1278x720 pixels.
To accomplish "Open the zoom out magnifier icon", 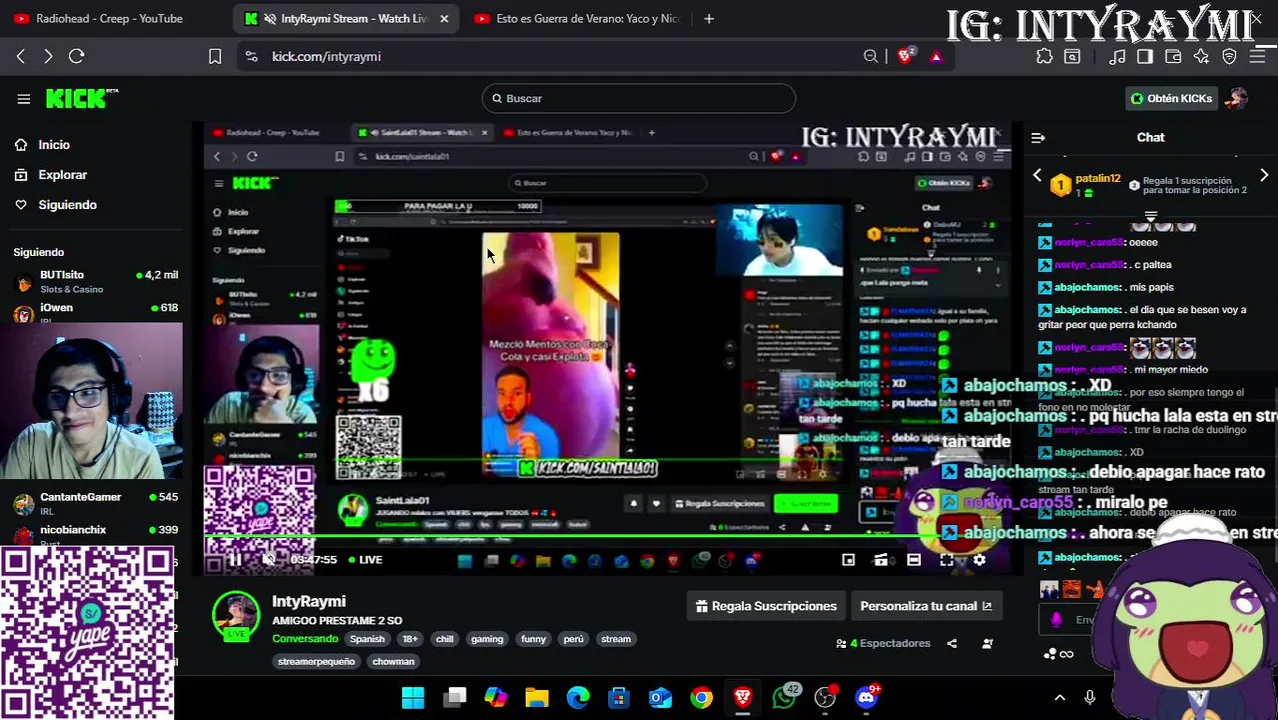I will click(871, 57).
